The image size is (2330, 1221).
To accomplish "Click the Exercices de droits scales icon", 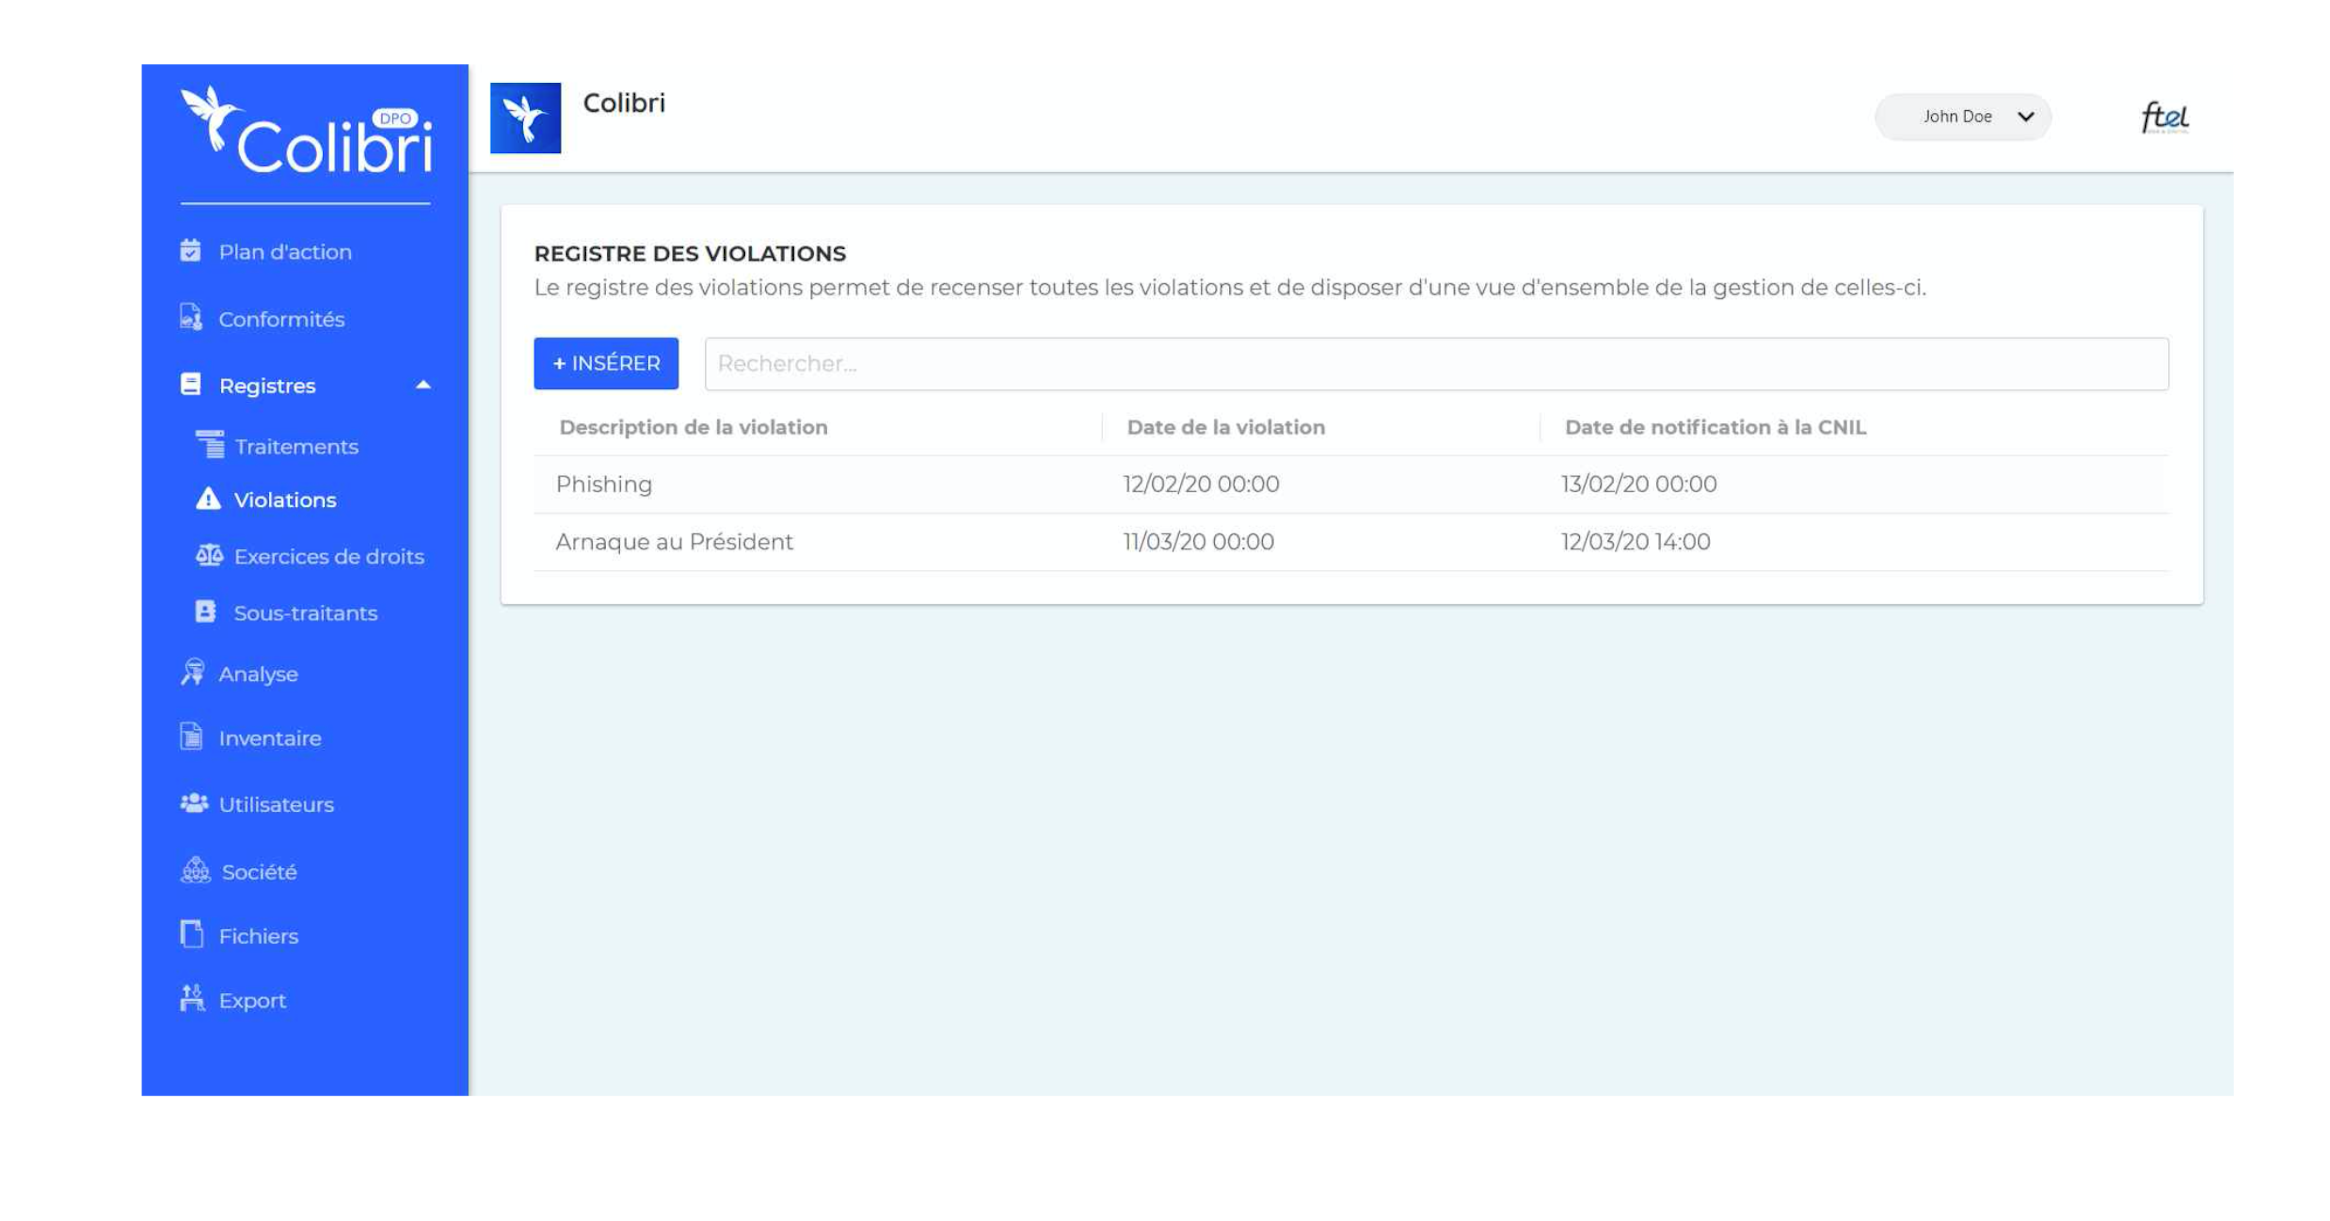I will pos(209,554).
